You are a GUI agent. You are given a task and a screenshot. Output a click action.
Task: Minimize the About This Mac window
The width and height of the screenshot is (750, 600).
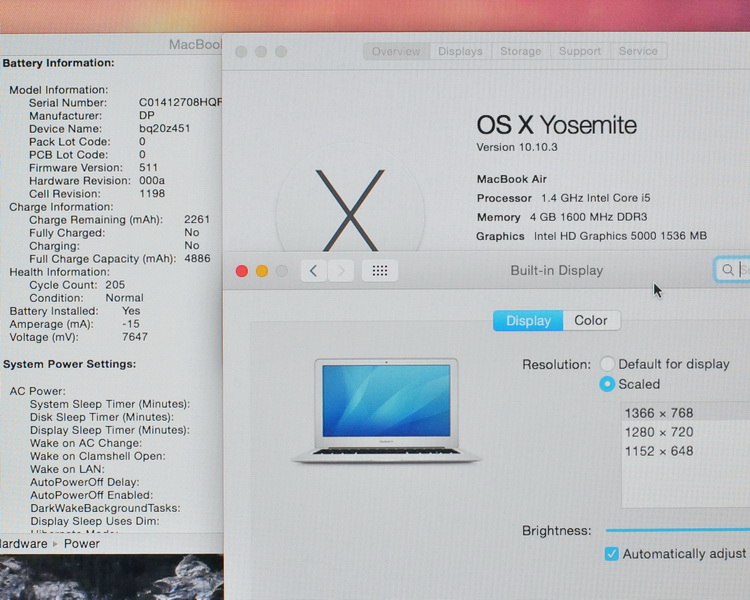pyautogui.click(x=261, y=52)
